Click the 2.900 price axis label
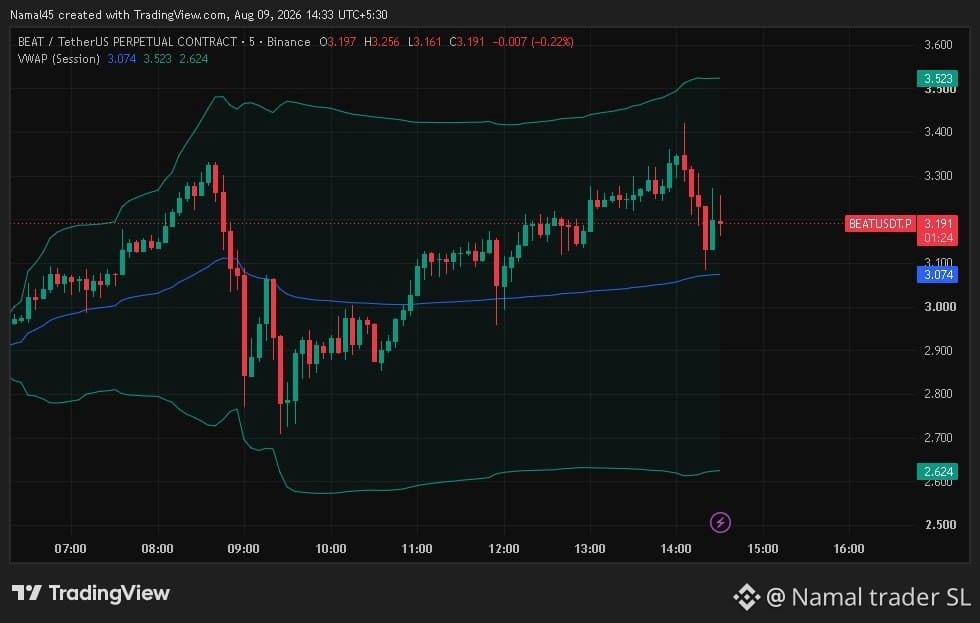Image resolution: width=980 pixels, height=623 pixels. click(938, 350)
